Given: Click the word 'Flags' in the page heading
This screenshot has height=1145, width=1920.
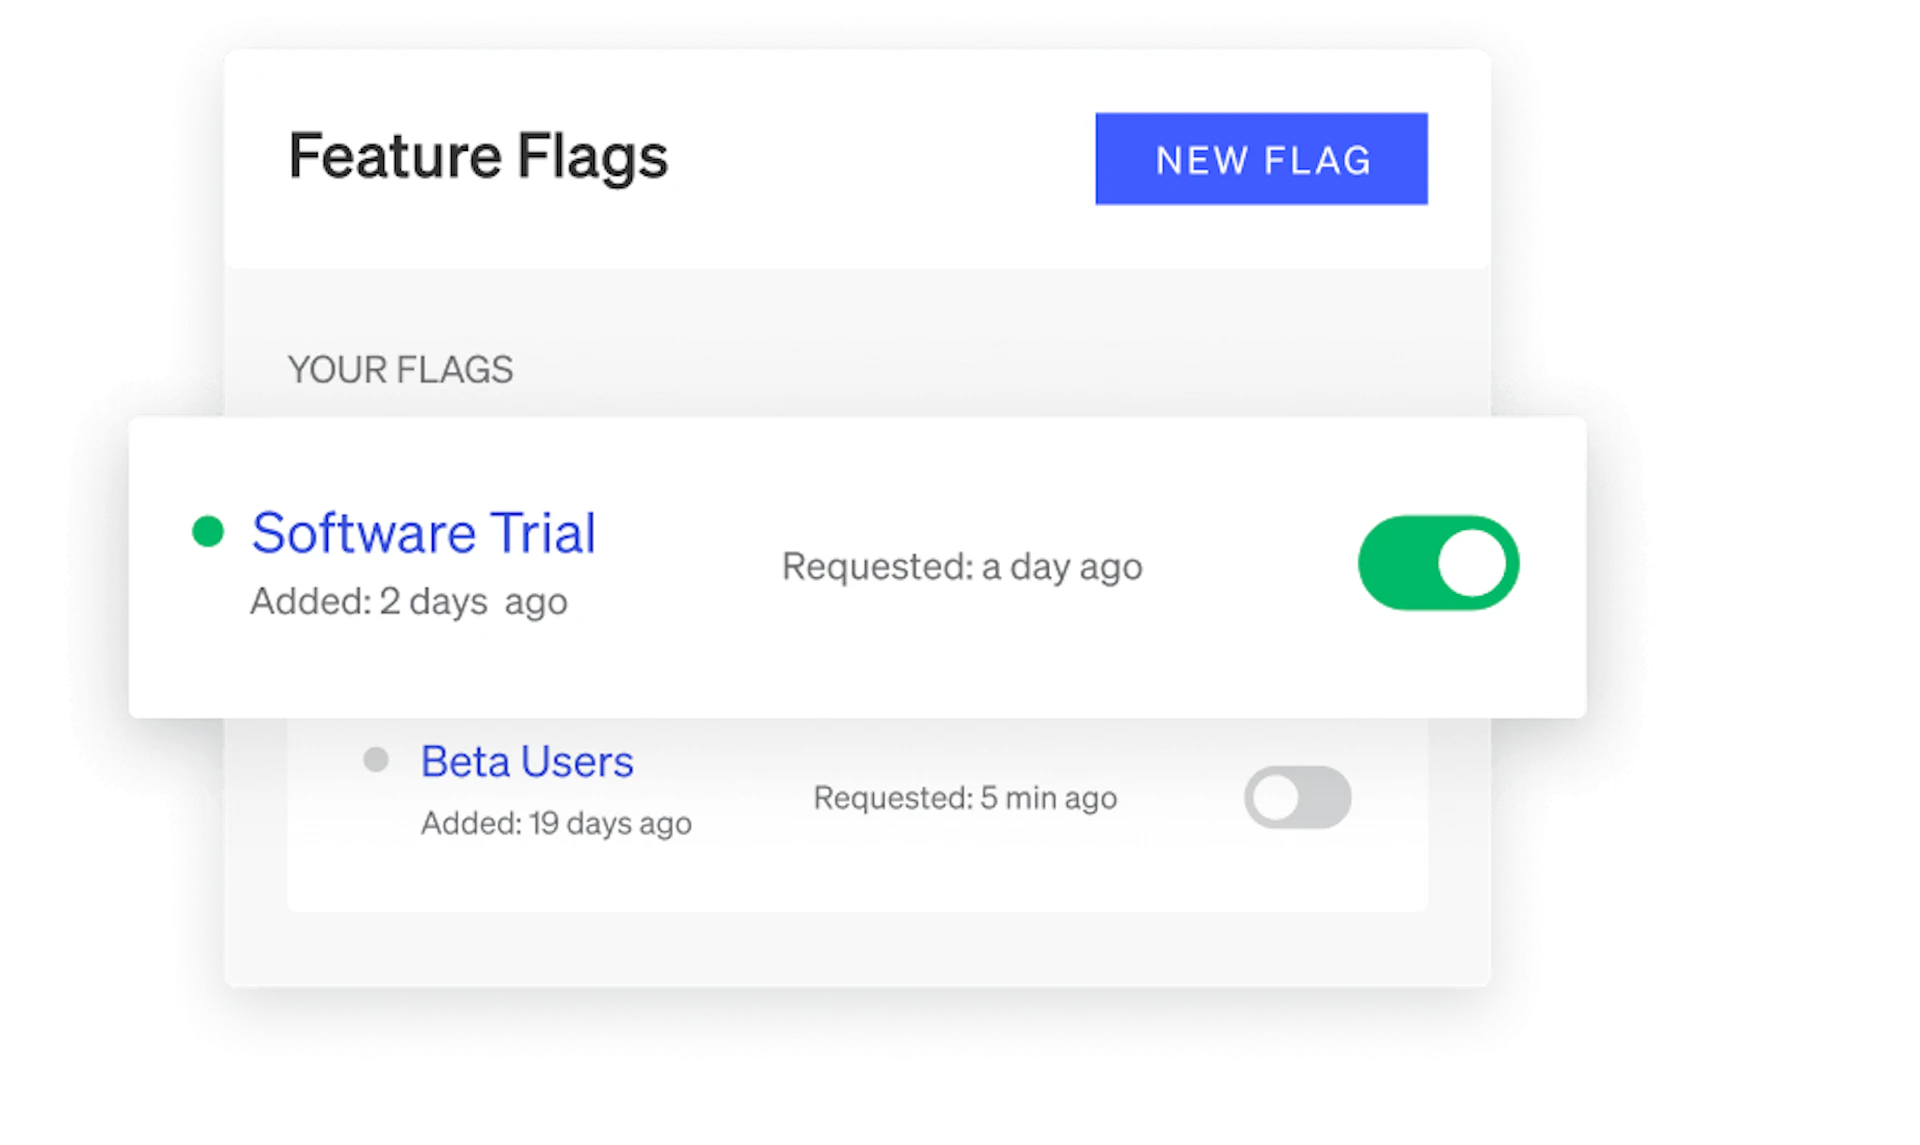Looking at the screenshot, I should click(592, 157).
